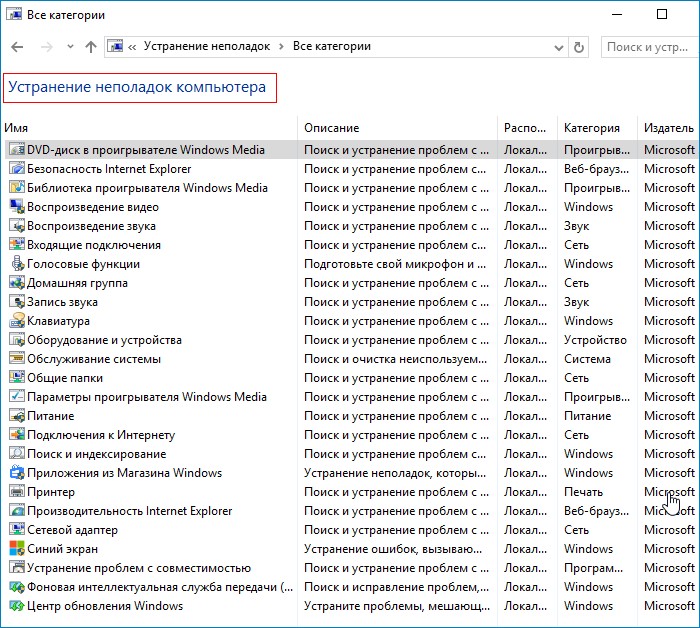700x628 pixels.
Task: Click the Up one level arrow
Action: [91, 47]
